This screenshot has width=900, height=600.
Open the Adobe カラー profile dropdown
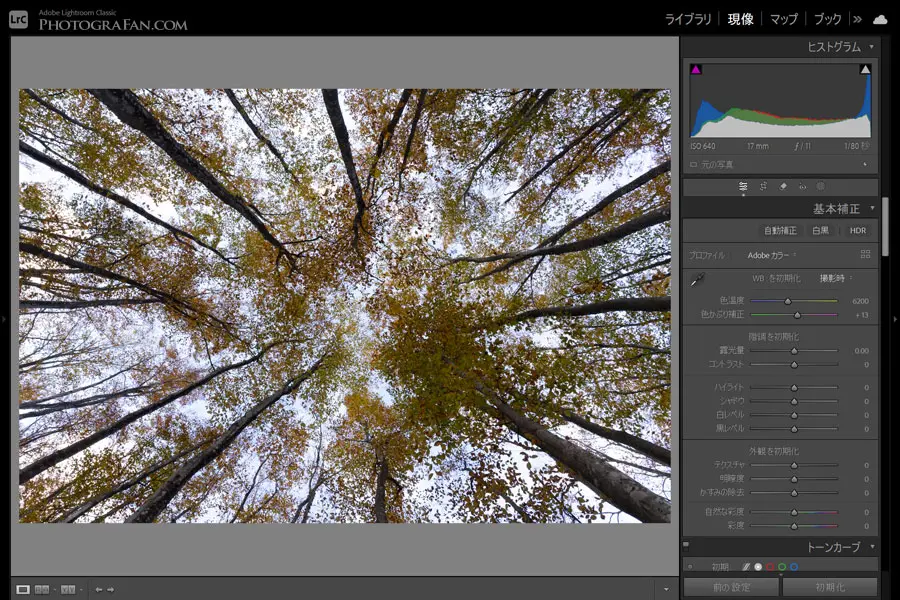tap(771, 255)
